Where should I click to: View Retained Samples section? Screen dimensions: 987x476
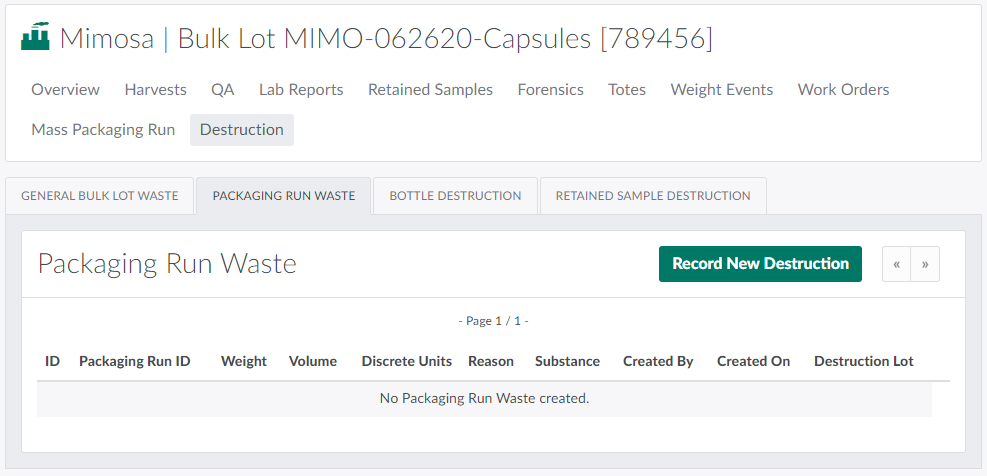(430, 90)
